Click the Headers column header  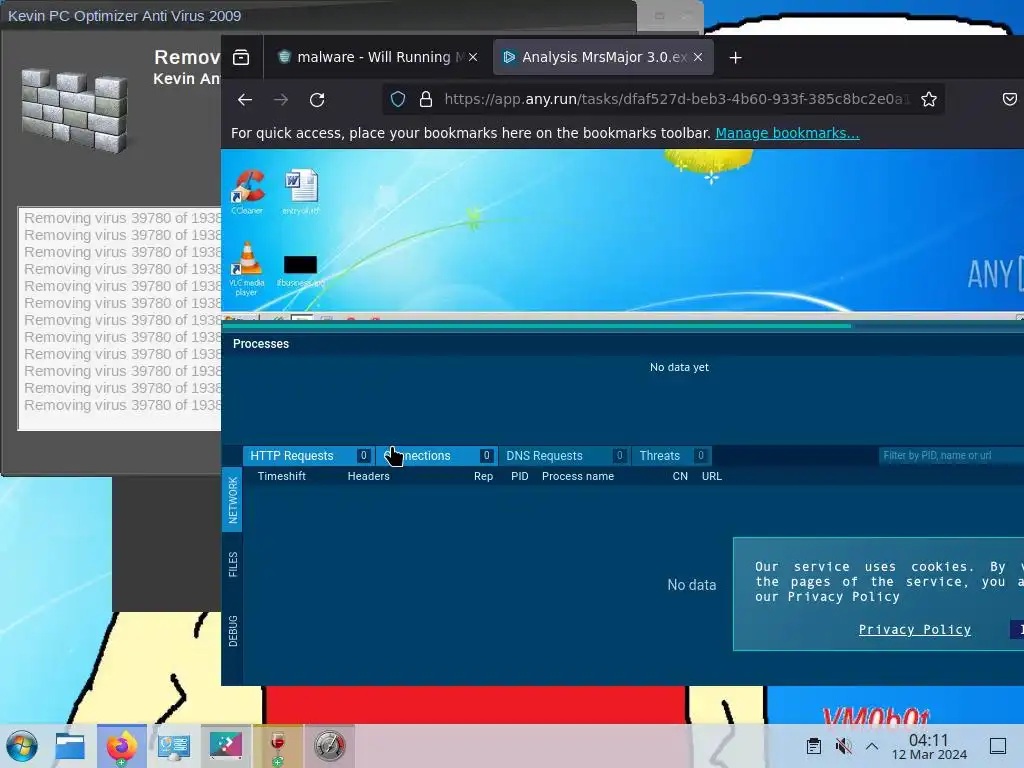click(368, 476)
